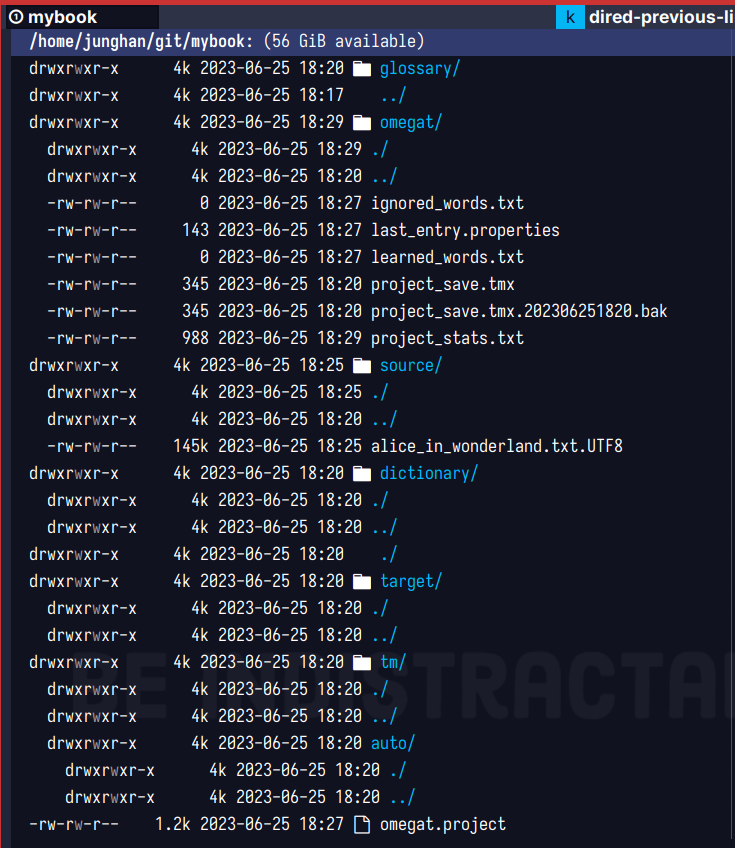
Task: Click the target folder icon
Action: [361, 581]
